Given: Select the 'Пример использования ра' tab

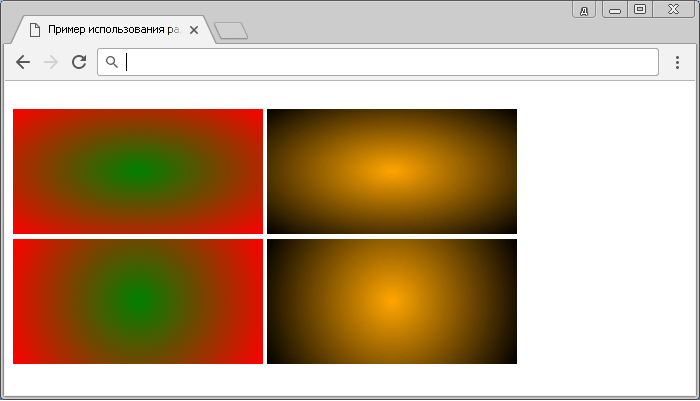Looking at the screenshot, I should click(114, 29).
